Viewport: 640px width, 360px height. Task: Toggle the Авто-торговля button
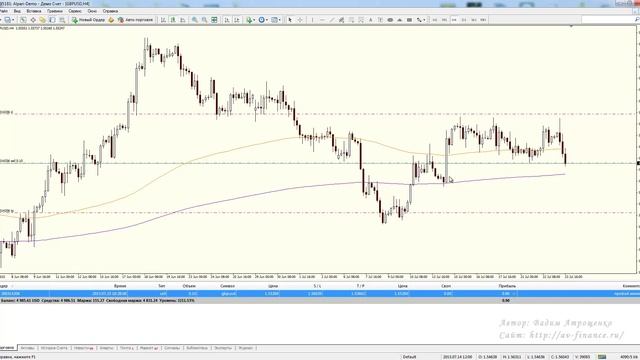point(136,20)
